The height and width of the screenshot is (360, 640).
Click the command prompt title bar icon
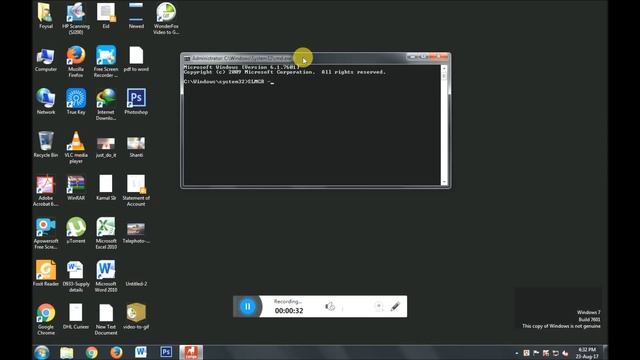click(187, 58)
